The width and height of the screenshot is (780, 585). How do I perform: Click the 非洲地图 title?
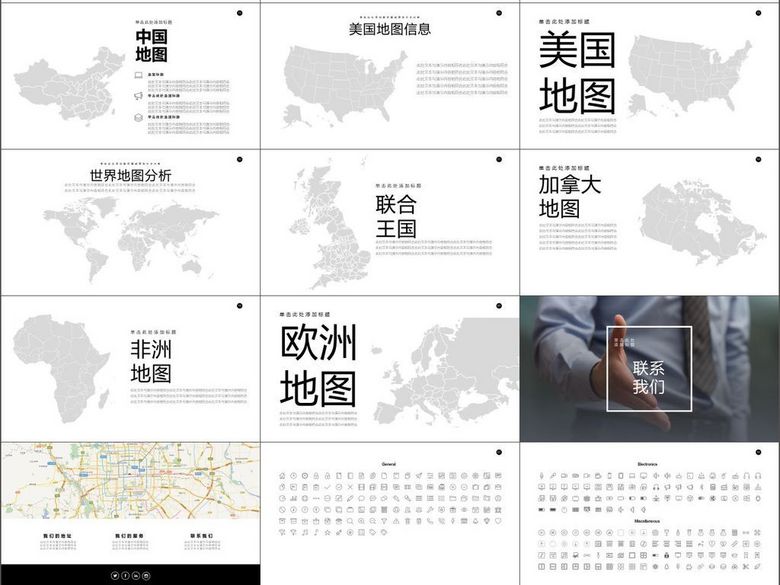(x=151, y=361)
